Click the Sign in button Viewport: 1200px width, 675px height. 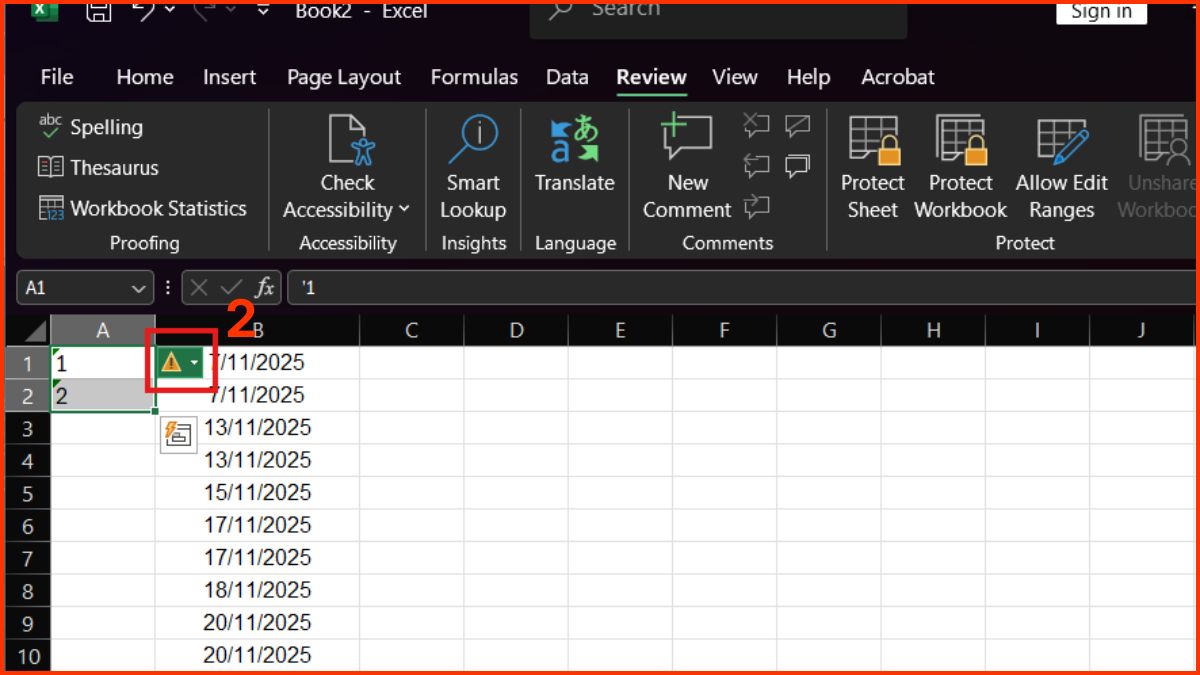click(1101, 12)
